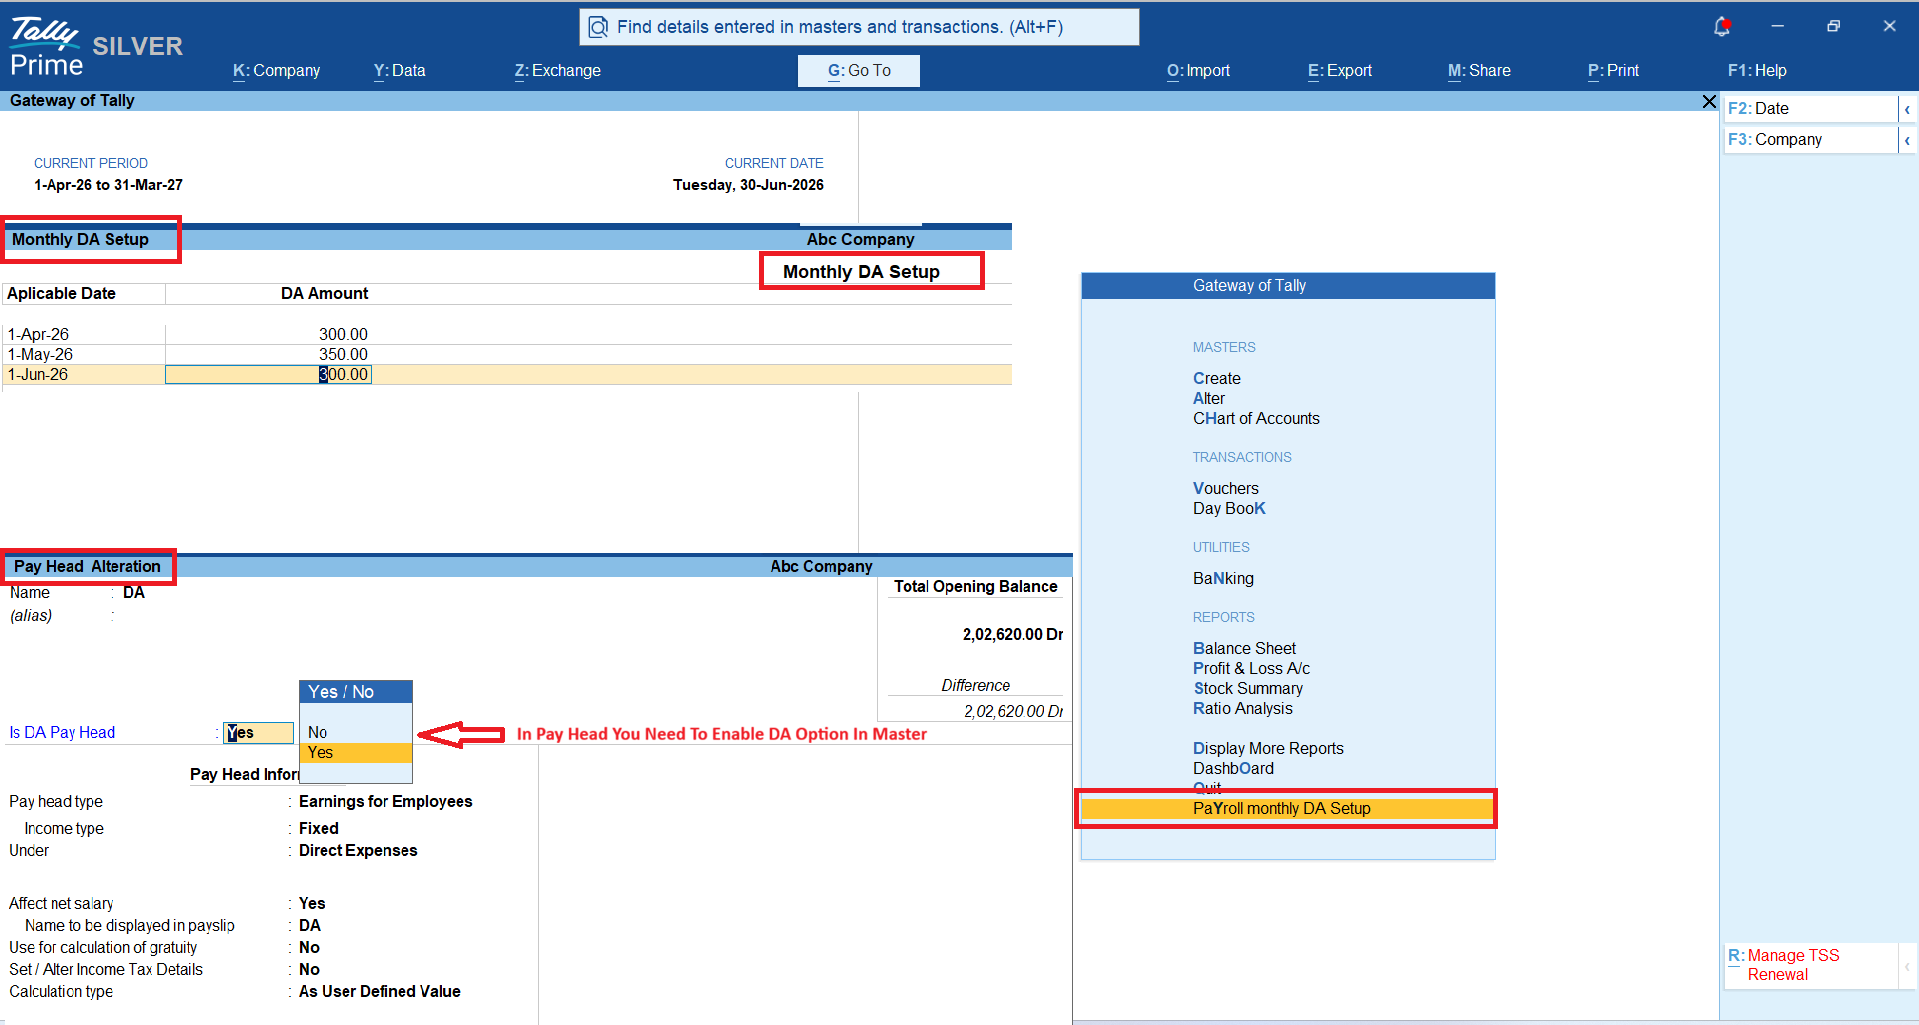Open the Z: Exchange menu
Screen dimensions: 1919x1025
[x=558, y=71]
